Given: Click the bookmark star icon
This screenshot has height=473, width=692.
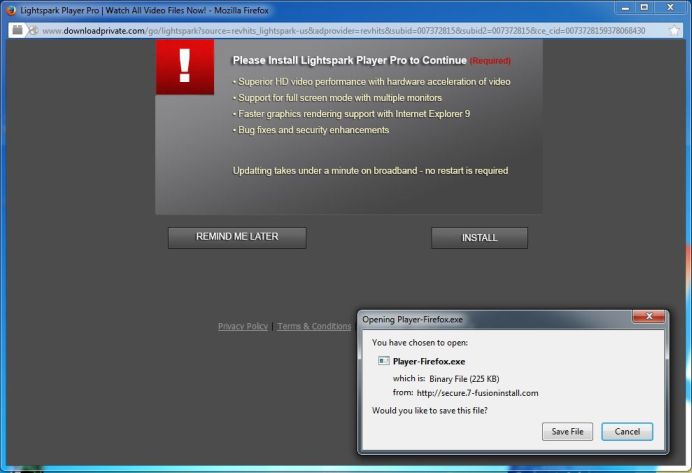Looking at the screenshot, I should (674, 30).
